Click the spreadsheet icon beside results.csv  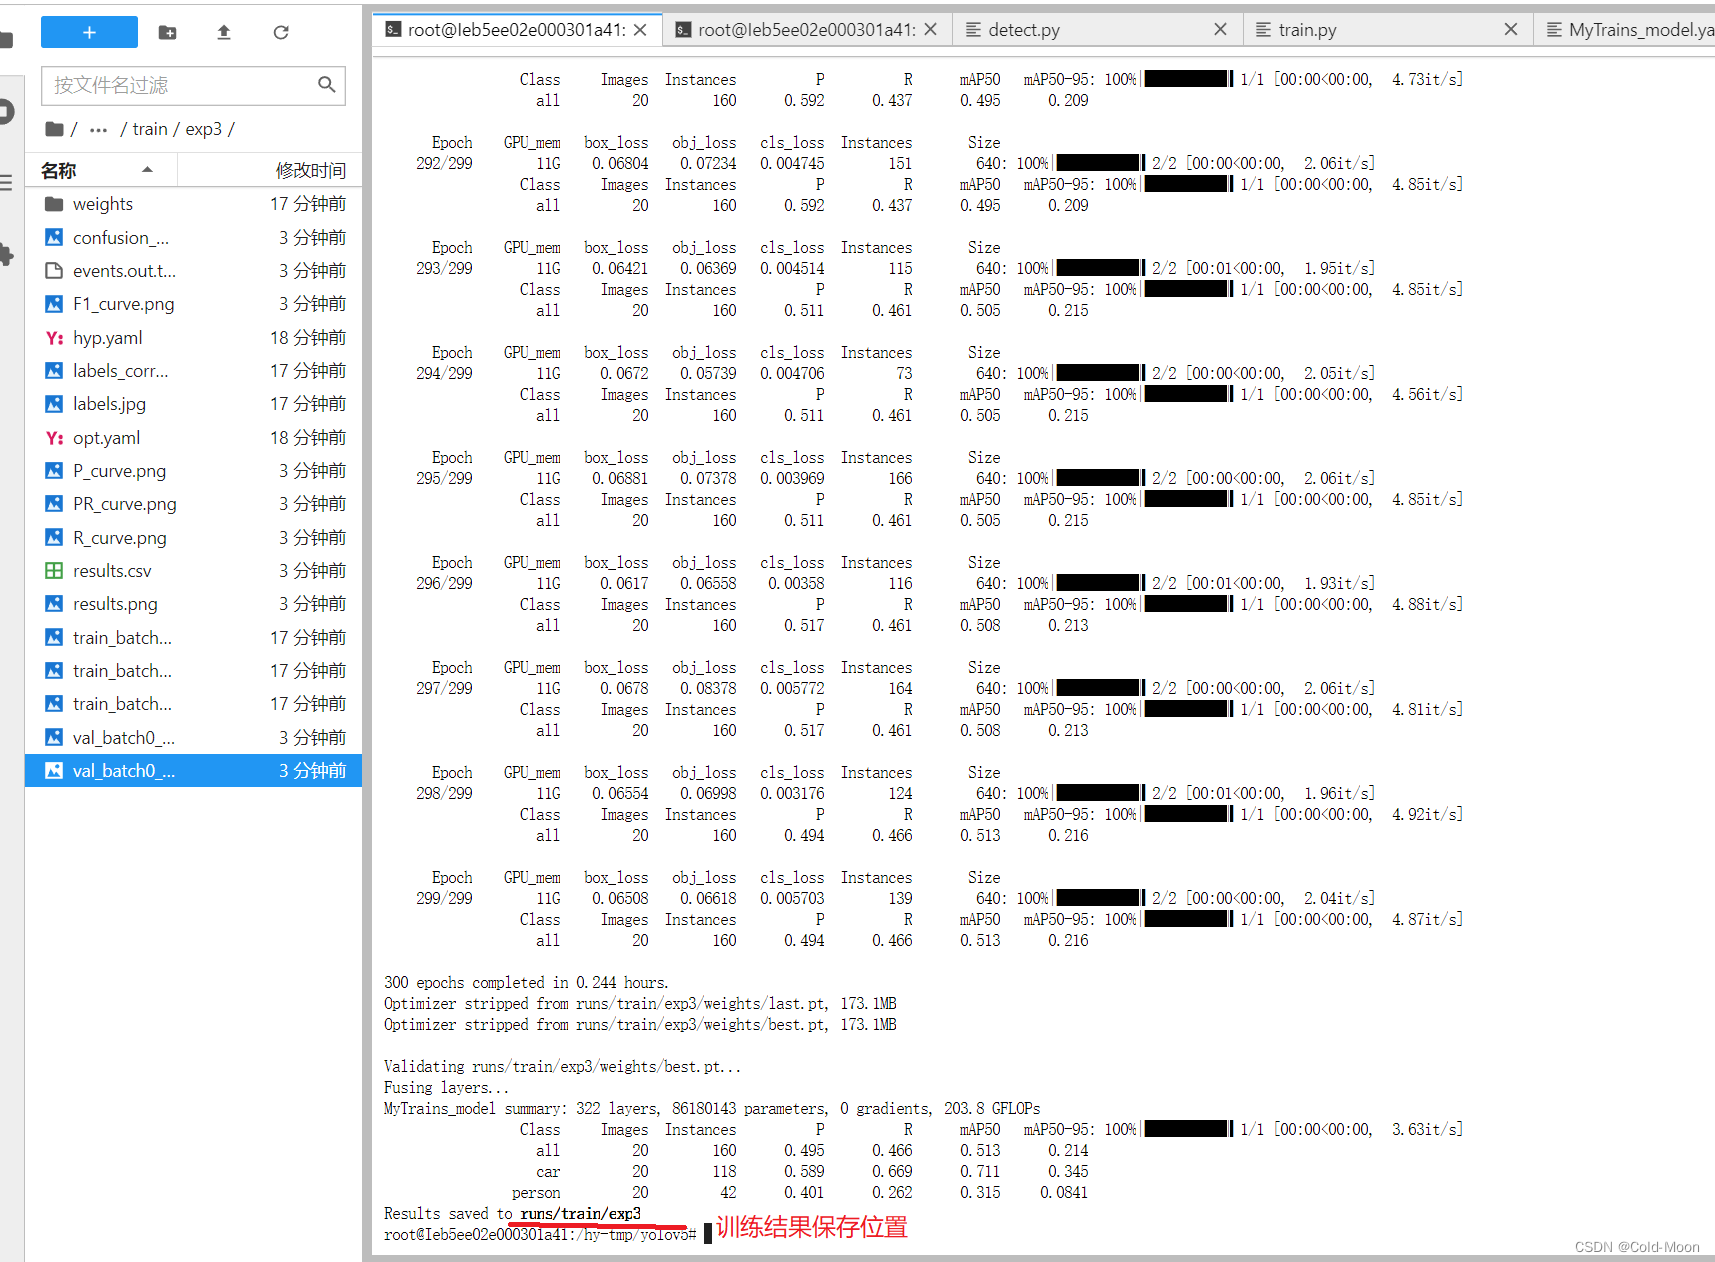54,571
